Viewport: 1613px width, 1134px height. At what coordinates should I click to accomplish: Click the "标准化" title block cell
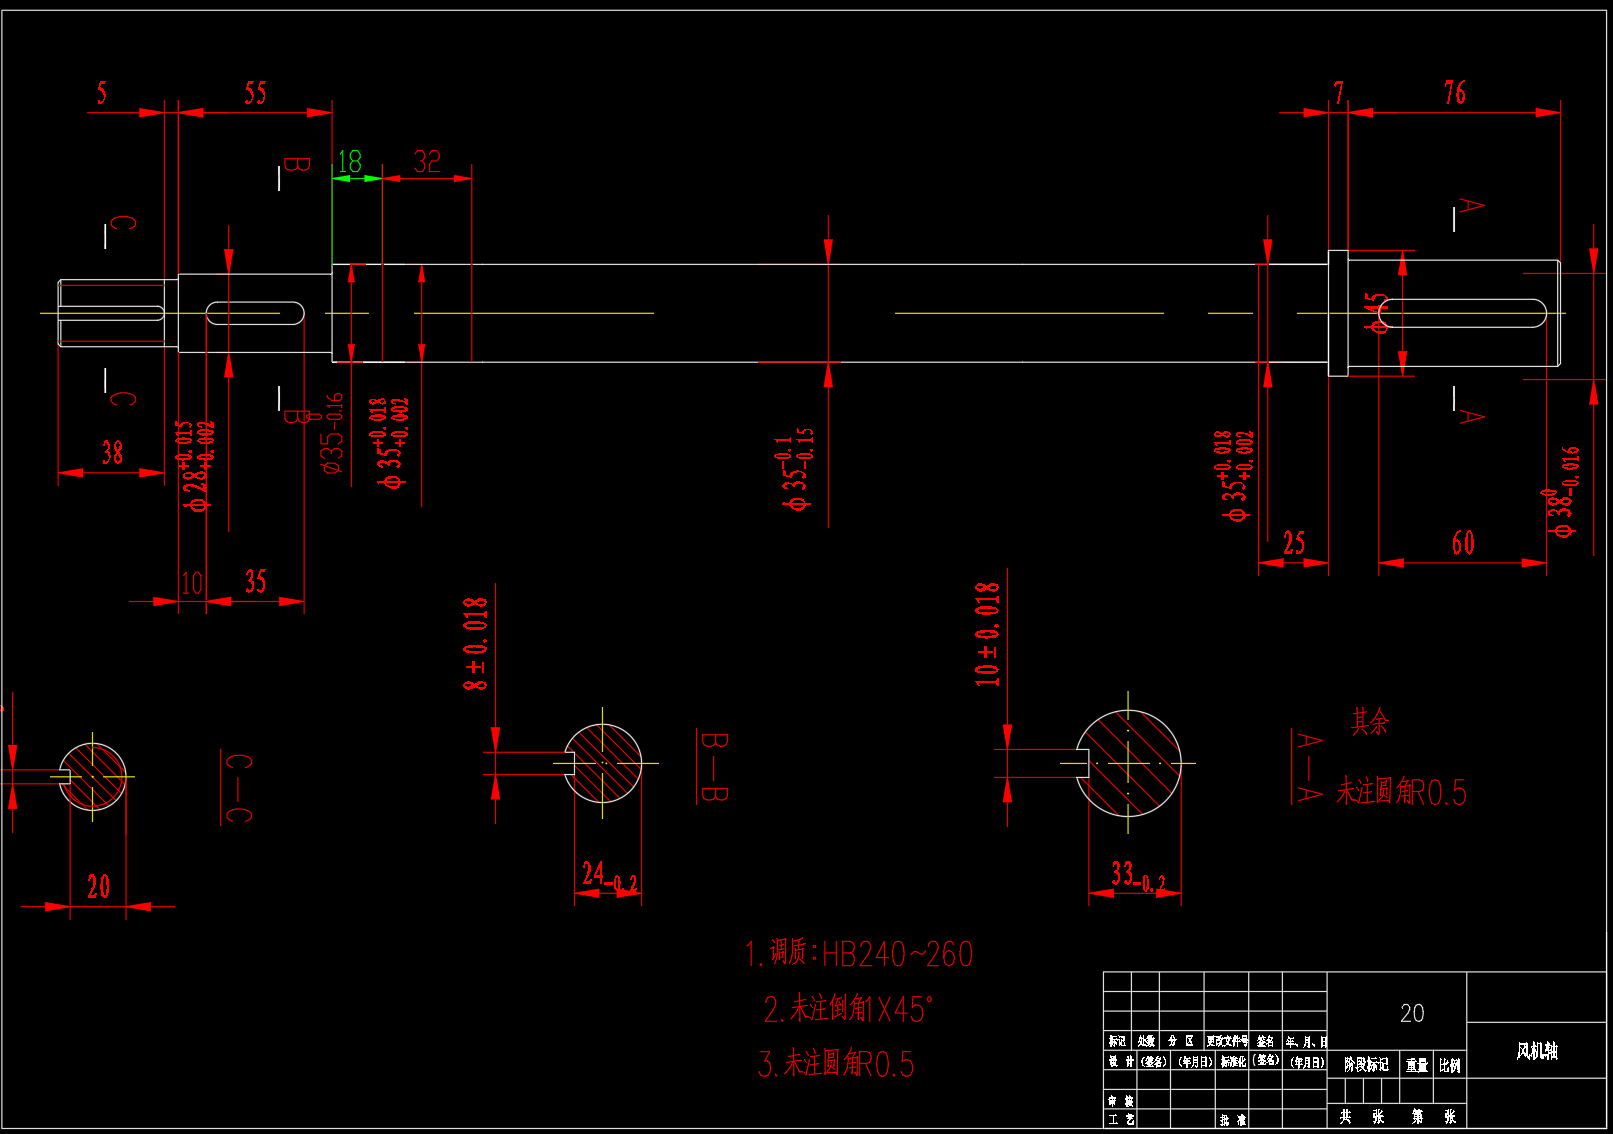click(x=1233, y=1061)
